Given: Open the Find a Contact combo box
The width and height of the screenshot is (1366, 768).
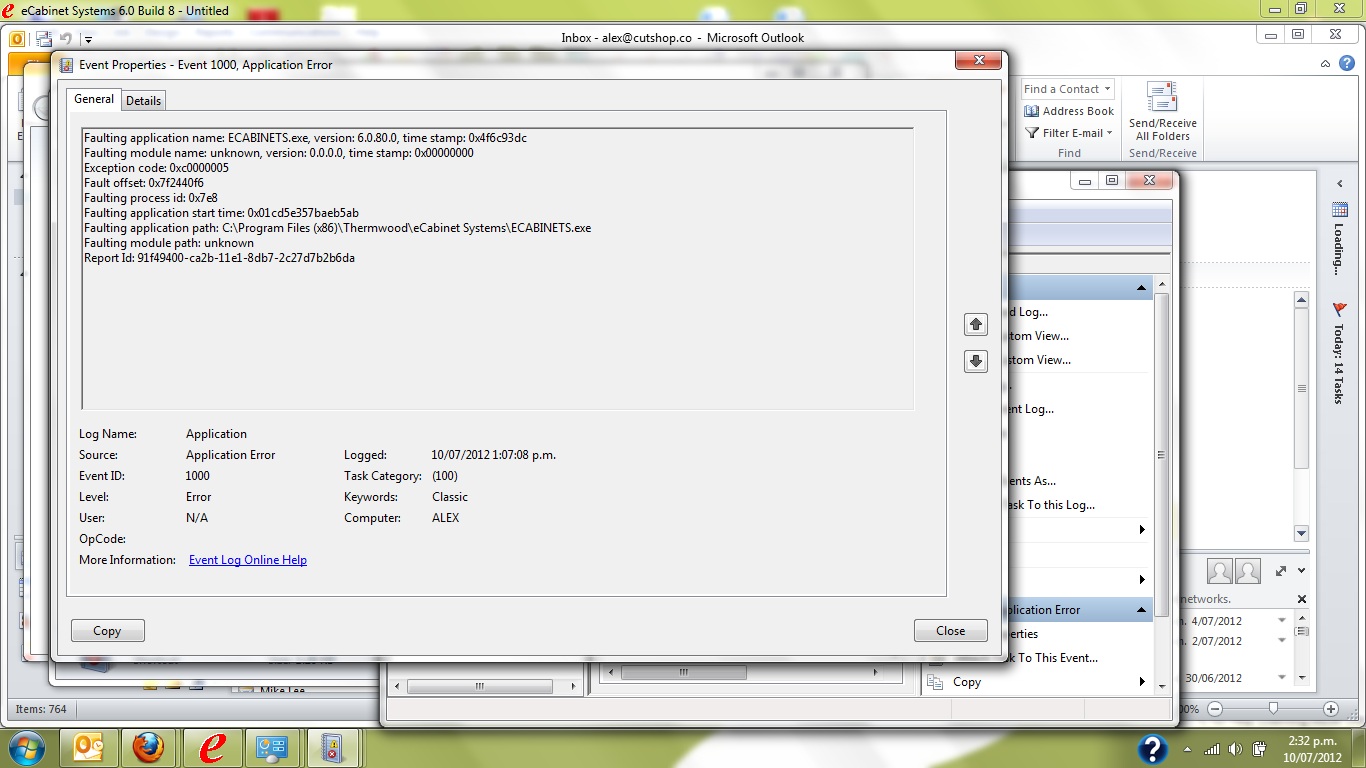Looking at the screenshot, I should [1067, 89].
